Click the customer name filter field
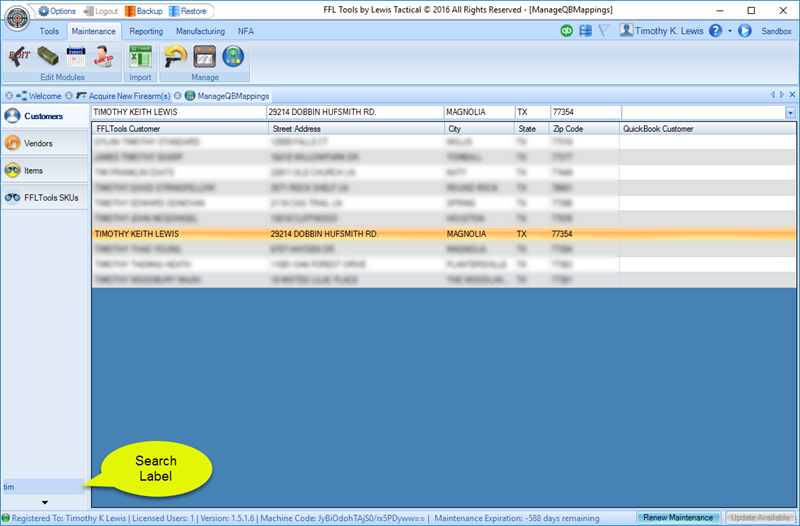This screenshot has height=526, width=800. click(x=179, y=112)
